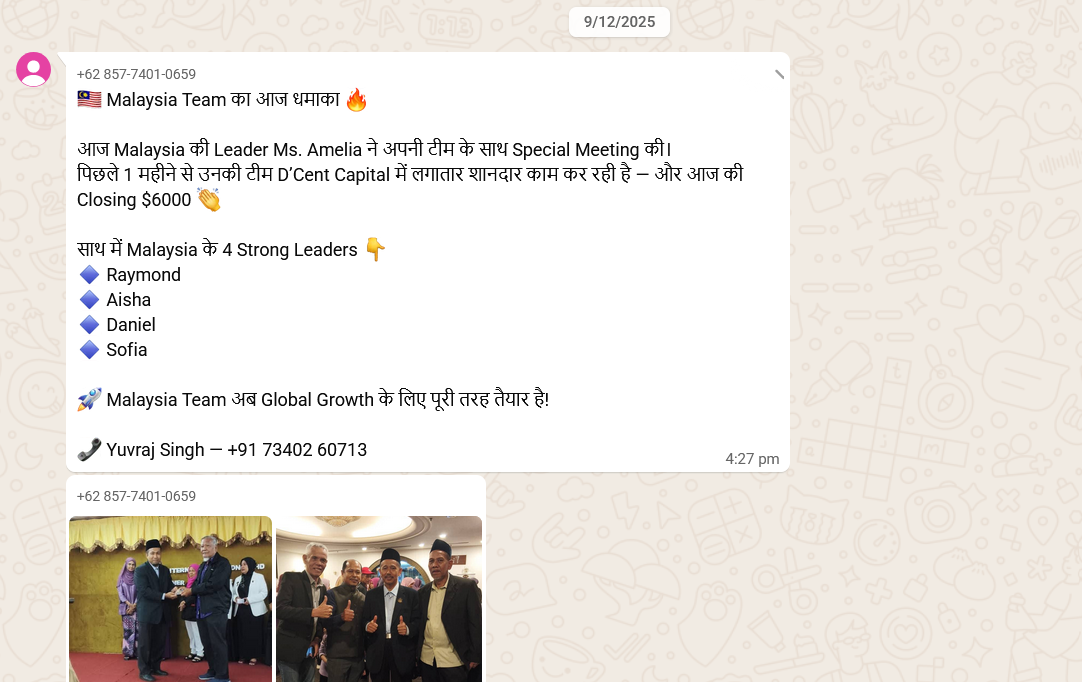Click the blue diamond beside Aisha
The height and width of the screenshot is (682, 1082).
click(90, 300)
